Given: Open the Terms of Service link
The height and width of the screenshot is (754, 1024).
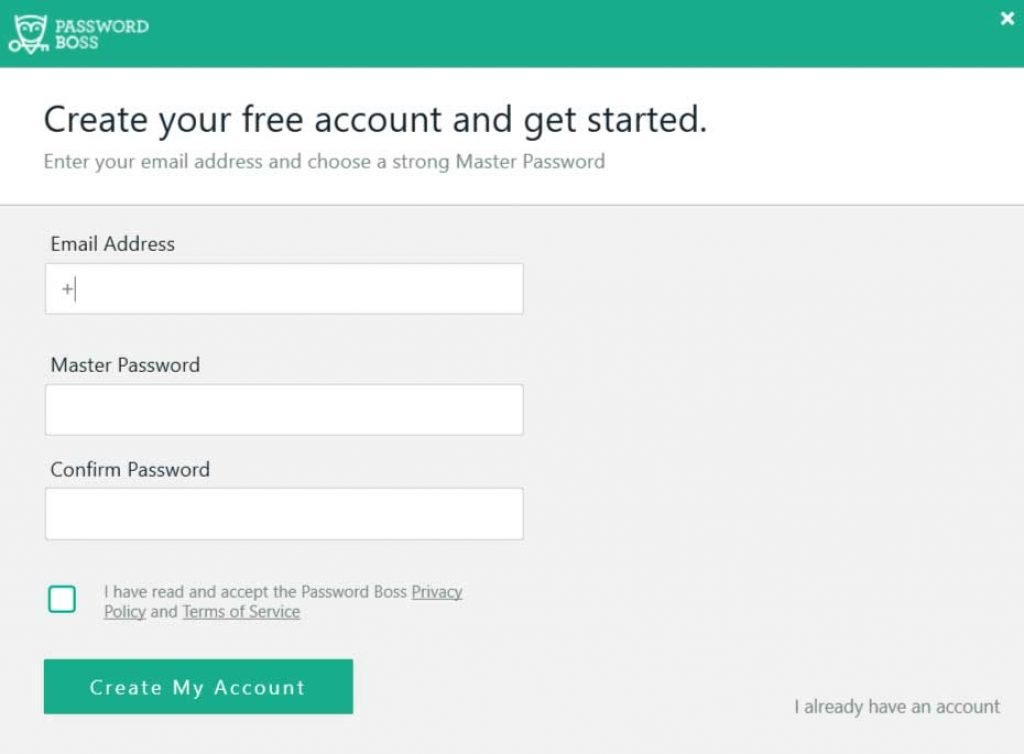Looking at the screenshot, I should pos(240,612).
